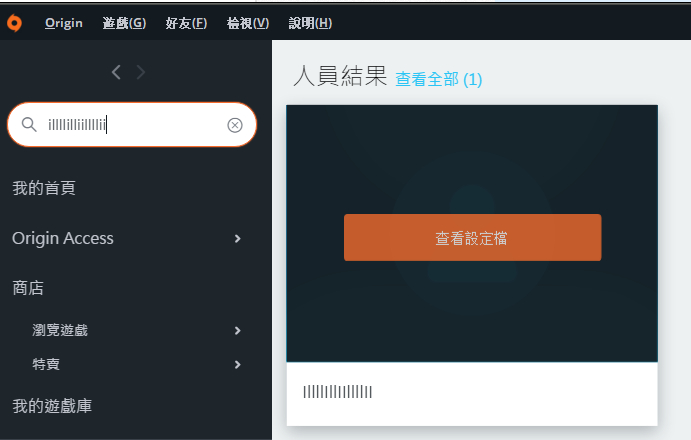The height and width of the screenshot is (440, 691).
Task: Go back with the left arrow
Action: click(116, 72)
